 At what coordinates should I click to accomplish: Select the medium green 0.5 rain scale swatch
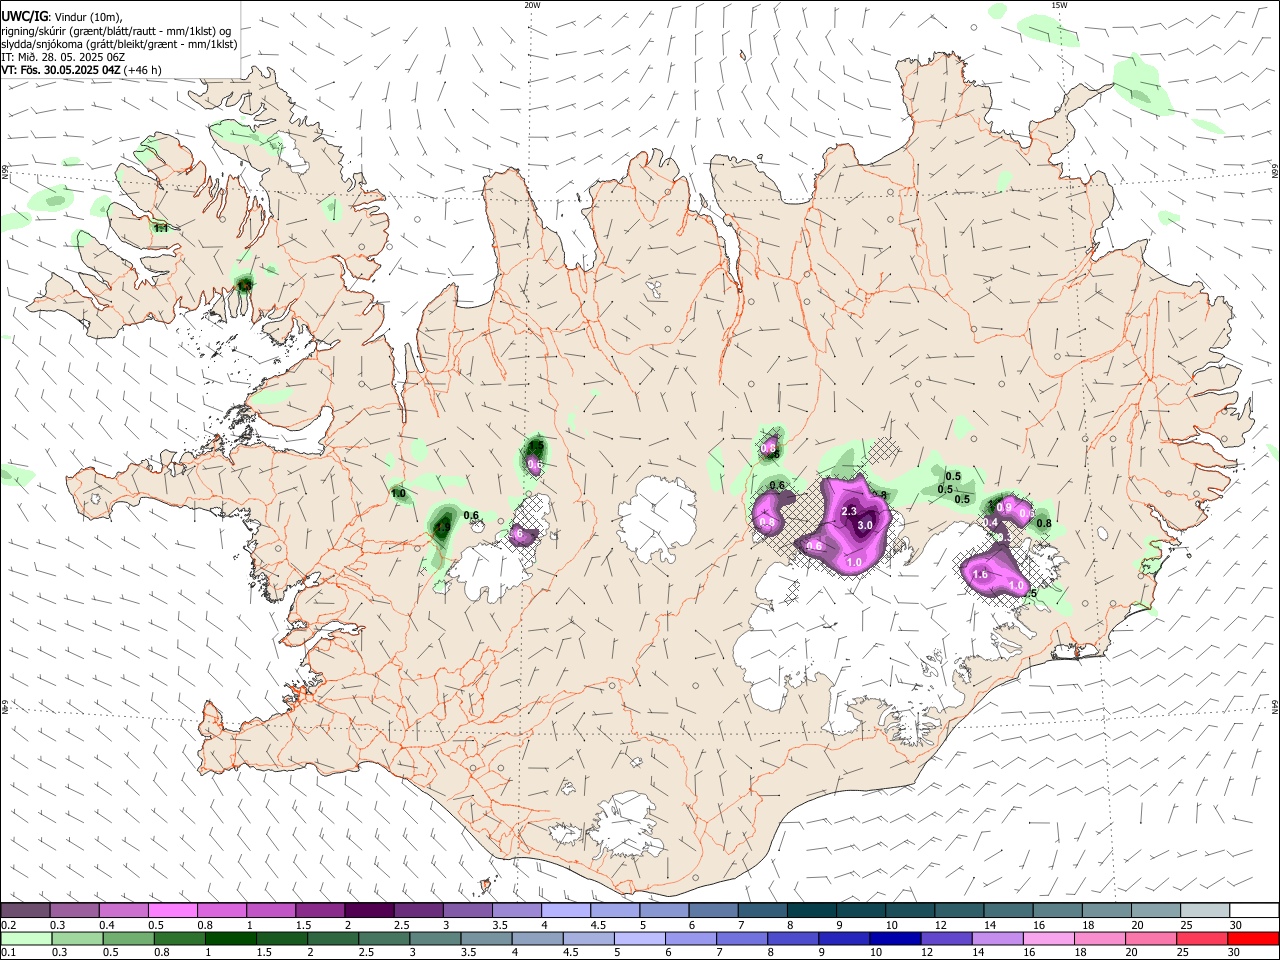pos(128,938)
